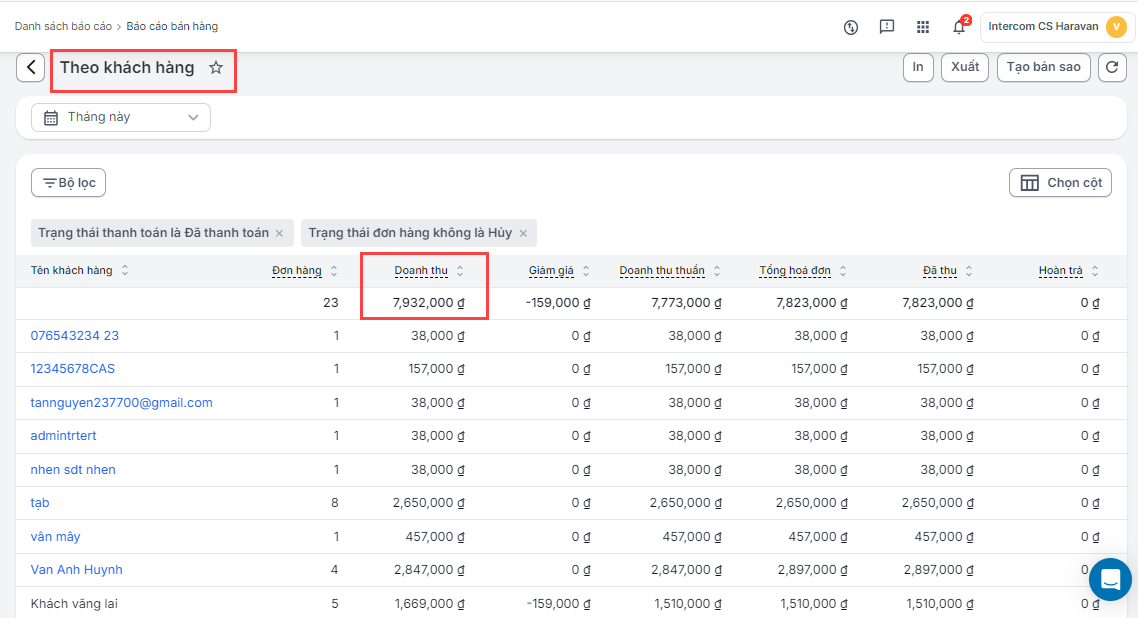Open the notifications bell
The height and width of the screenshot is (618, 1138).
click(x=958, y=27)
